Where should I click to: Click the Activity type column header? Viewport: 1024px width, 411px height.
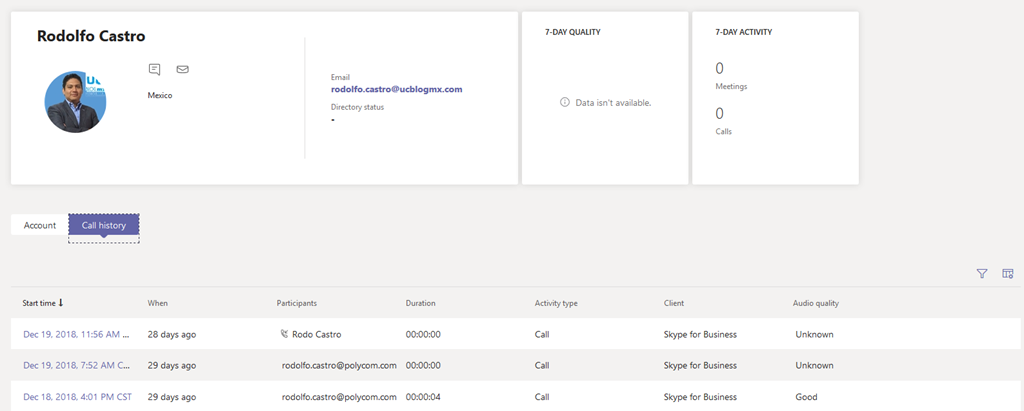click(556, 302)
